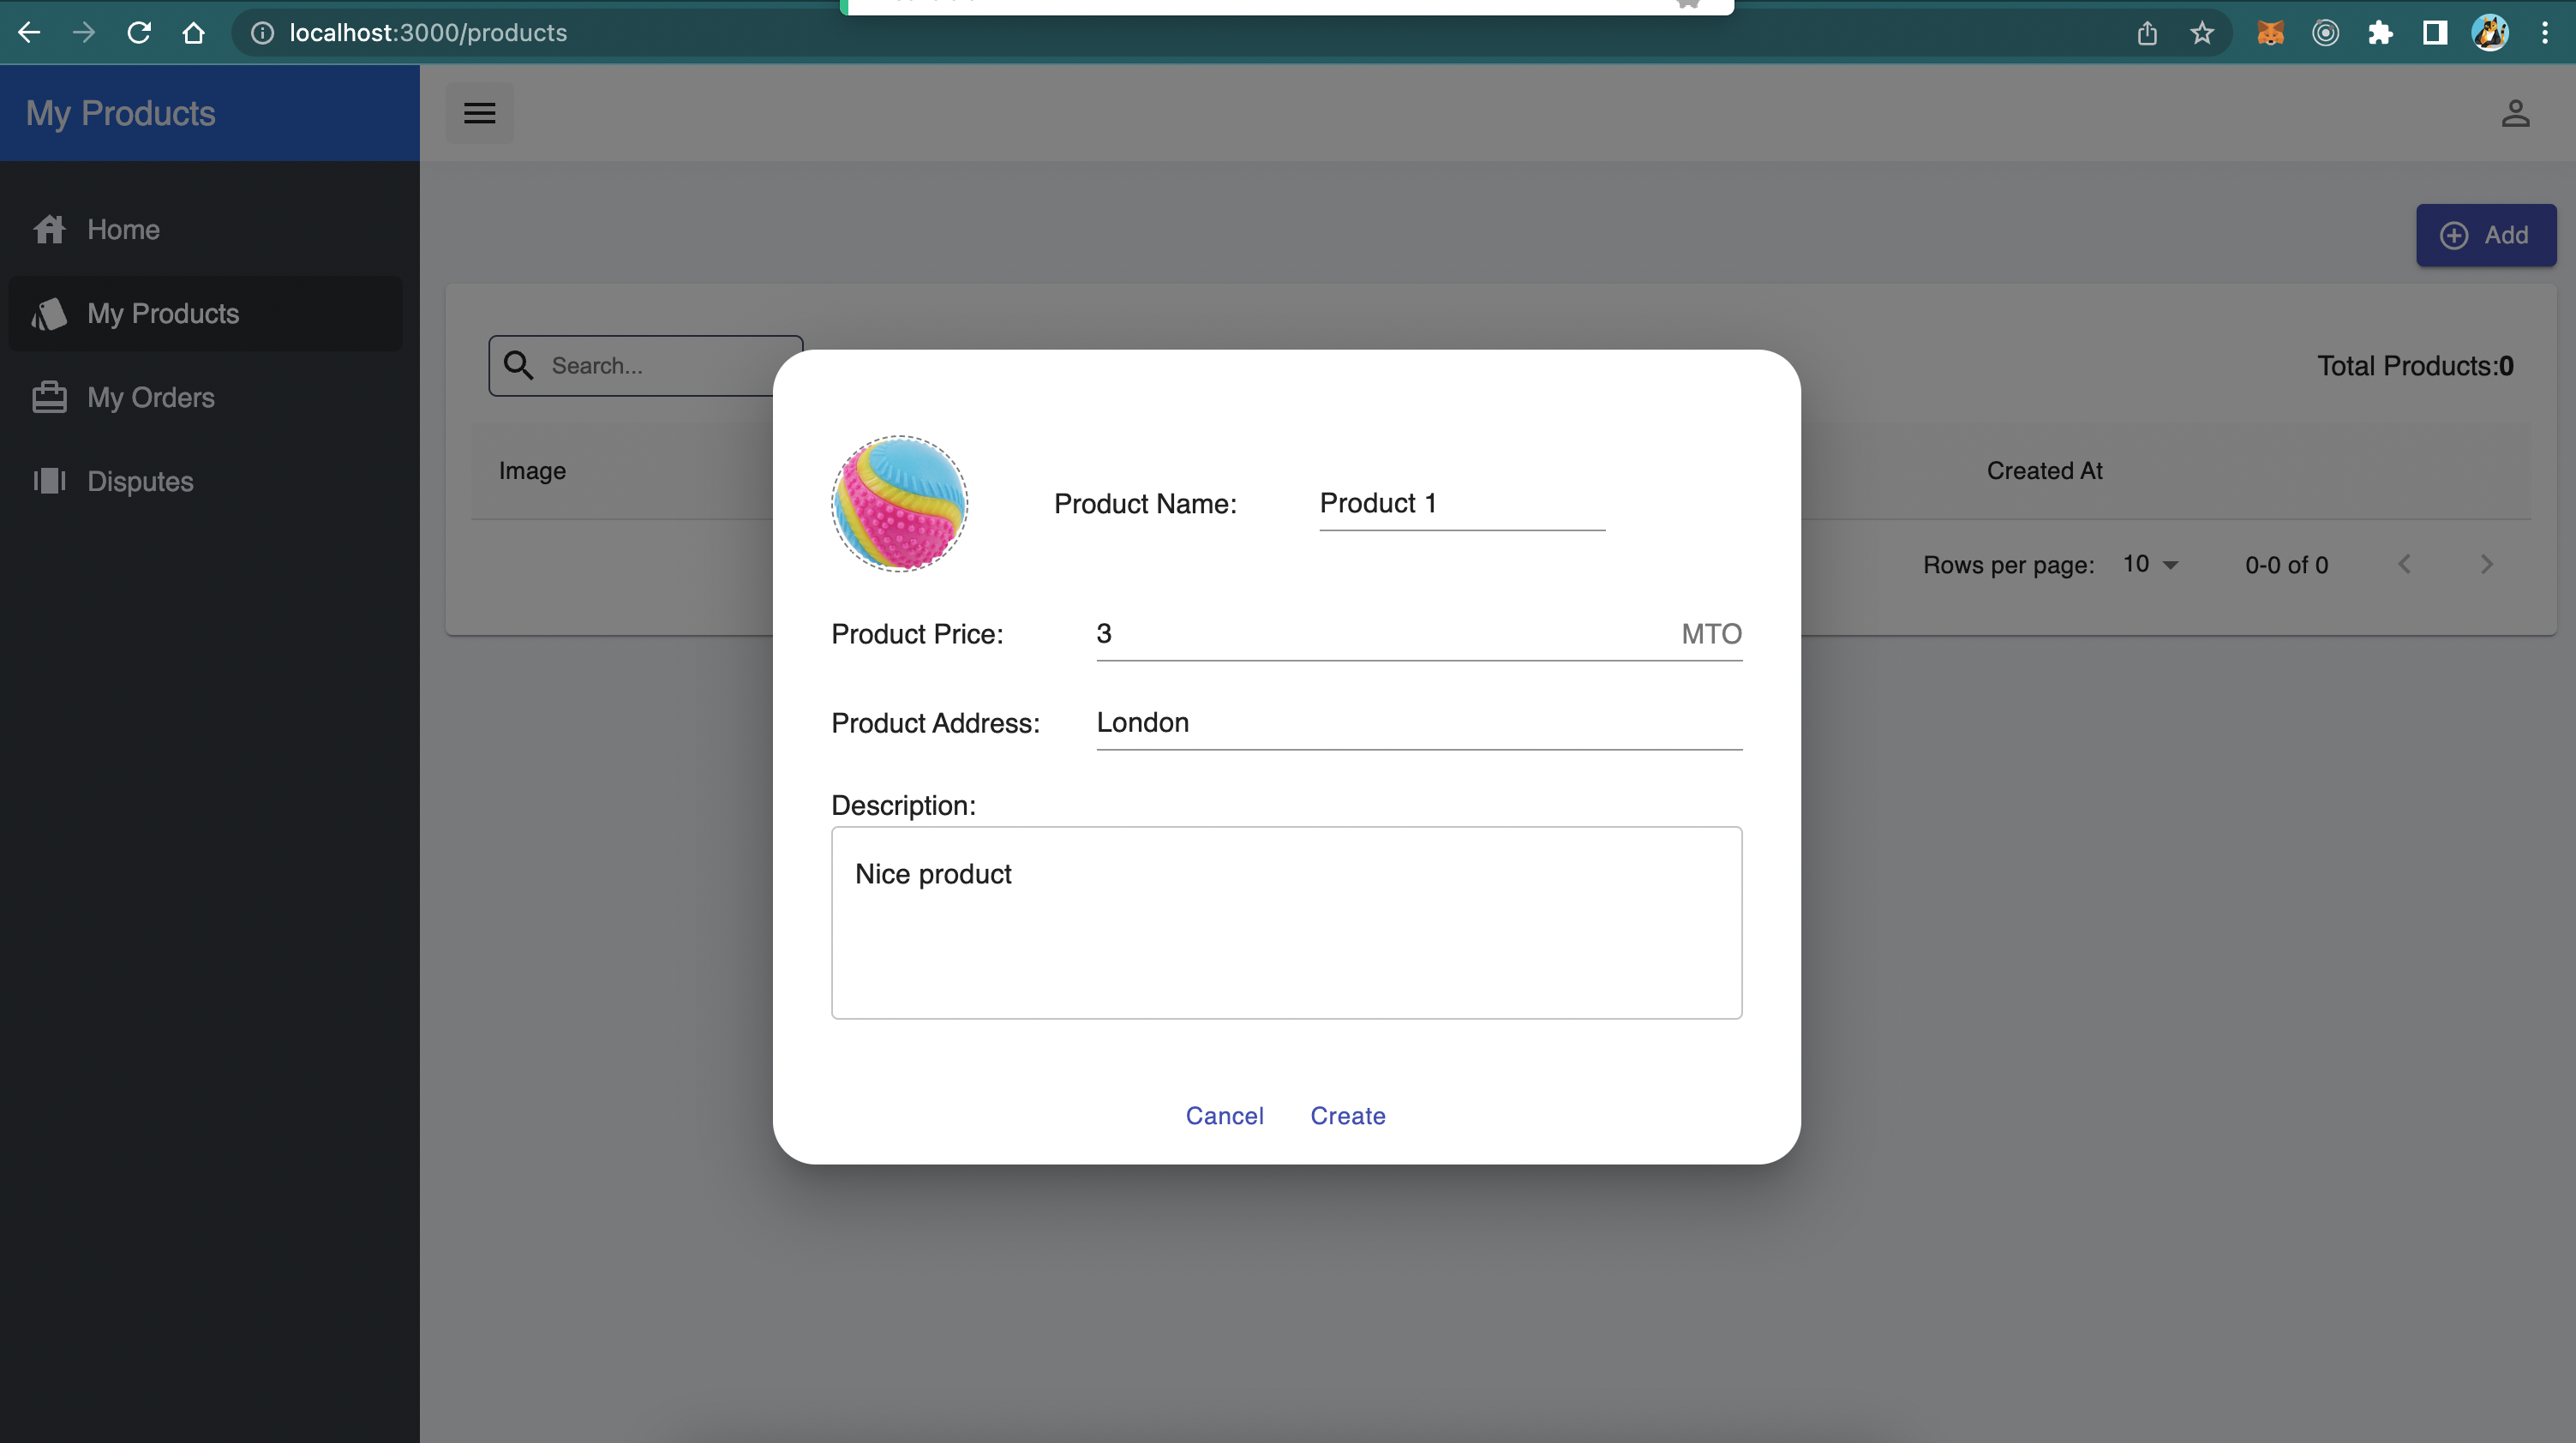Bookmark page with the star icon

pyautogui.click(x=2201, y=33)
